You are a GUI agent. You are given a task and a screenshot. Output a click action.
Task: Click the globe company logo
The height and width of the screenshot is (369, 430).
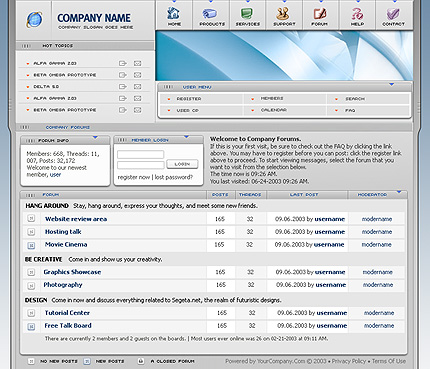pyautogui.click(x=34, y=19)
